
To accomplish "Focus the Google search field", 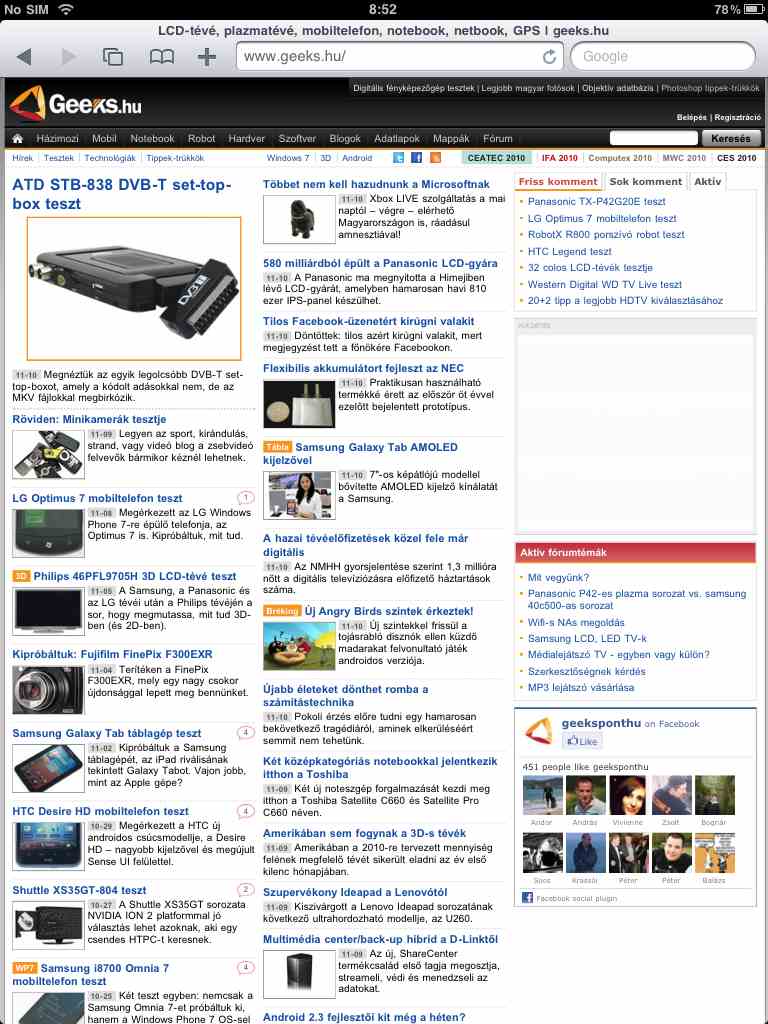I will [663, 57].
